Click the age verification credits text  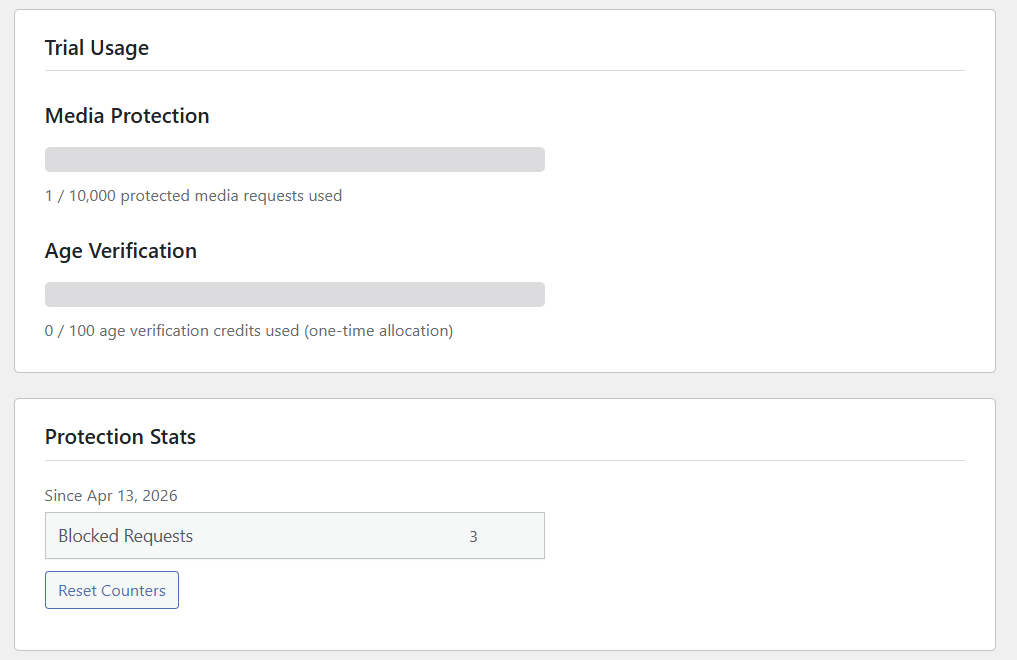coord(248,330)
